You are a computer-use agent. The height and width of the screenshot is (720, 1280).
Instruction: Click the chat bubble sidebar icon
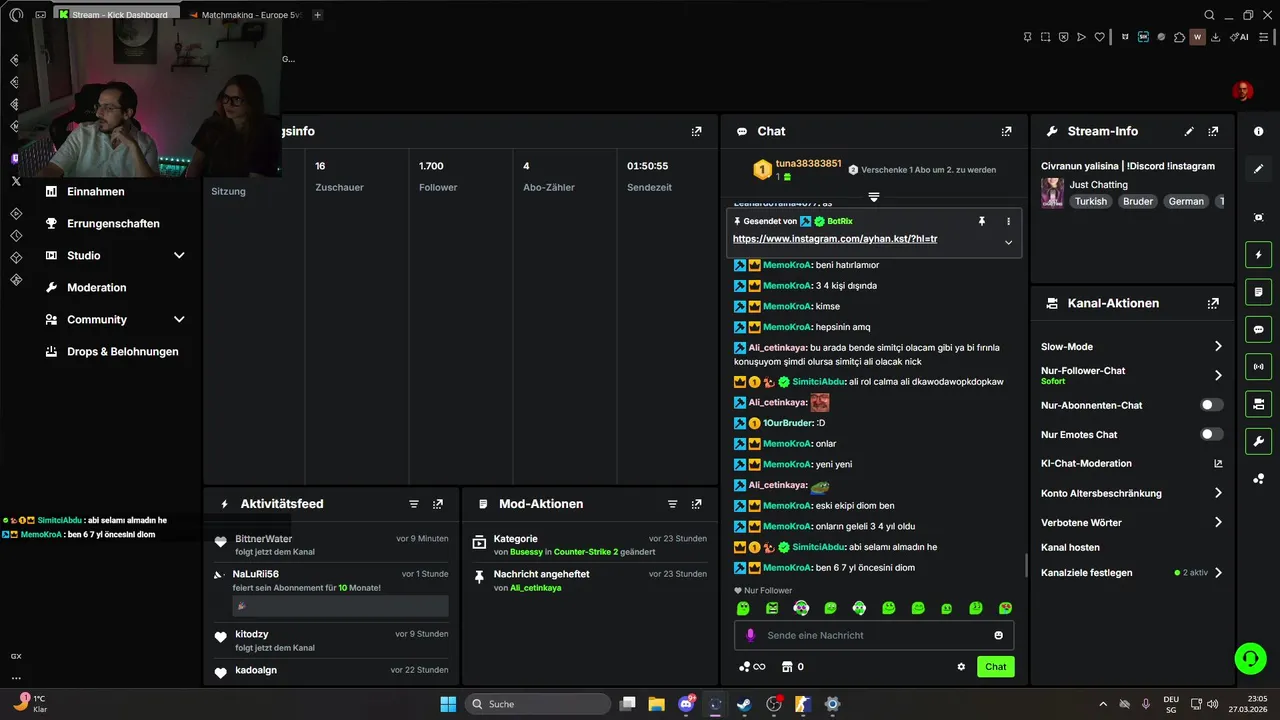pyautogui.click(x=1258, y=329)
